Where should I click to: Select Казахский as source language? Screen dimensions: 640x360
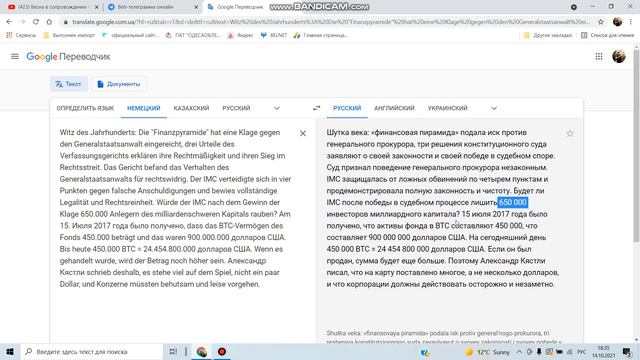pos(191,108)
